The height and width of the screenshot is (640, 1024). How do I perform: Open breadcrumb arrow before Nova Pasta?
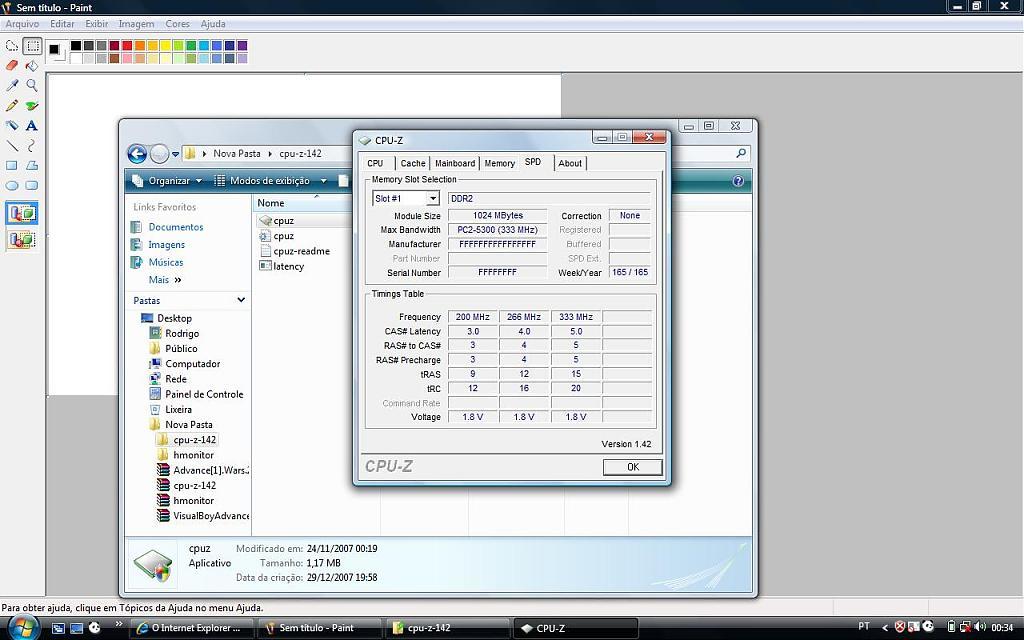point(204,154)
